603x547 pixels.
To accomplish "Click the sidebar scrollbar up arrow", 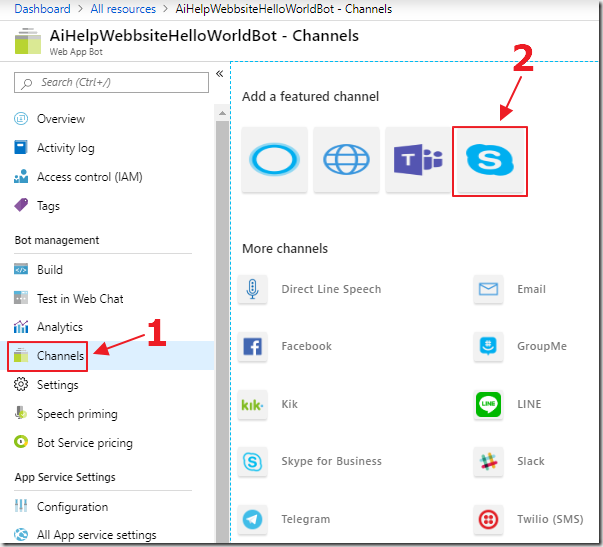I will tap(222, 113).
